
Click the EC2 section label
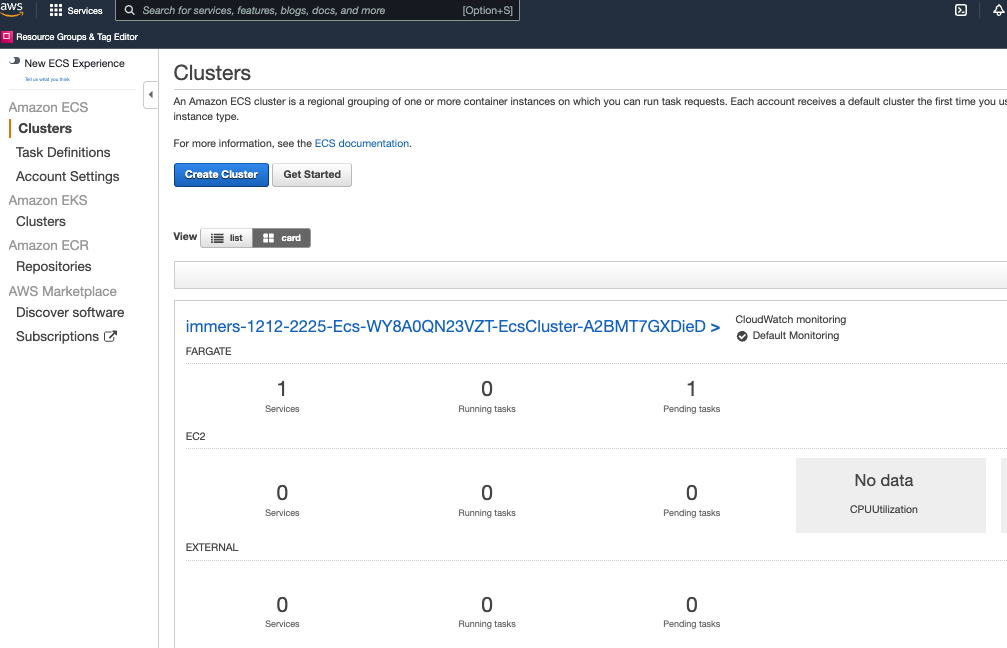[x=196, y=437]
